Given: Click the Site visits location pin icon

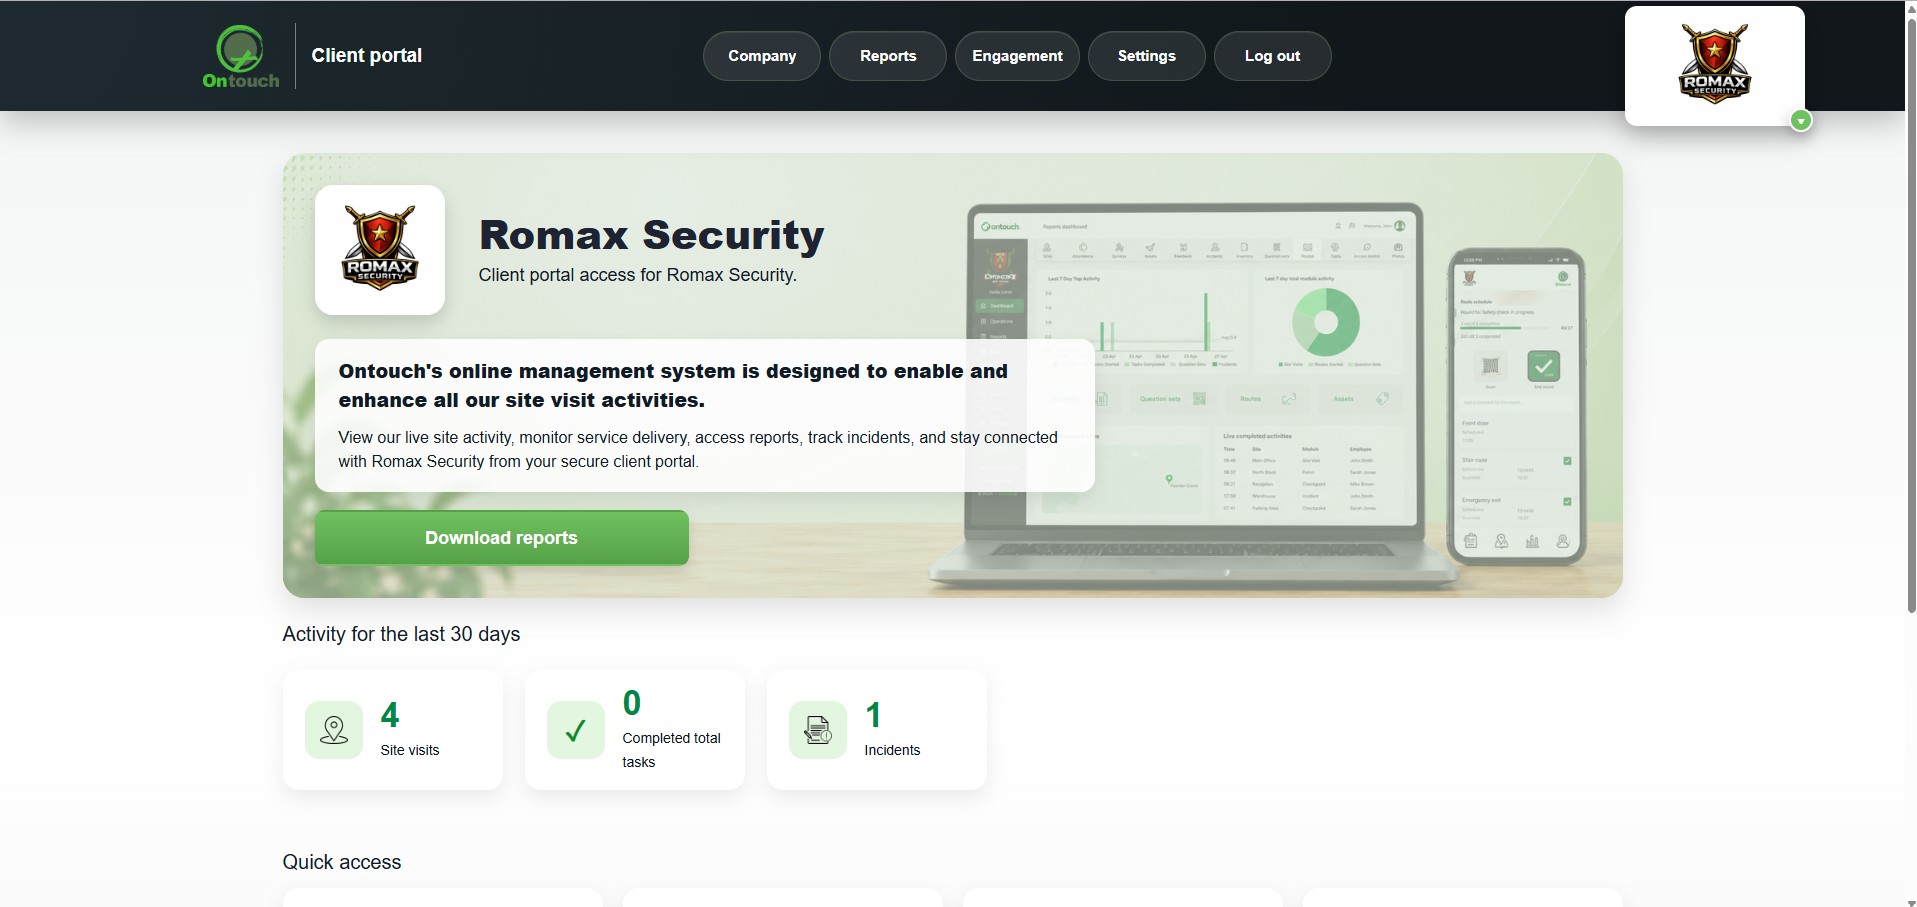Looking at the screenshot, I should click(x=334, y=730).
